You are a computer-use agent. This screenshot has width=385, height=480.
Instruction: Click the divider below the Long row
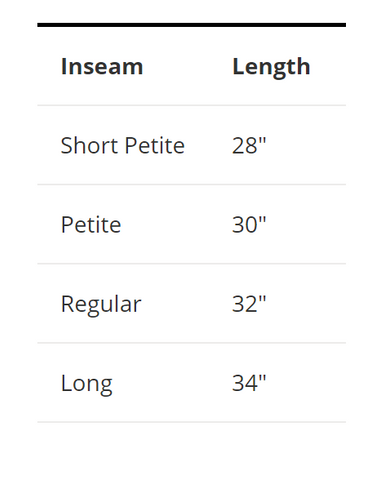[192, 422]
